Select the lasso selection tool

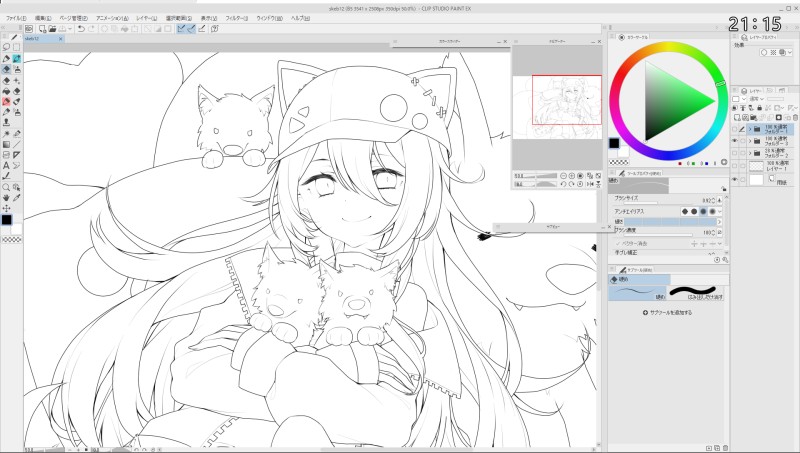pos(6,47)
